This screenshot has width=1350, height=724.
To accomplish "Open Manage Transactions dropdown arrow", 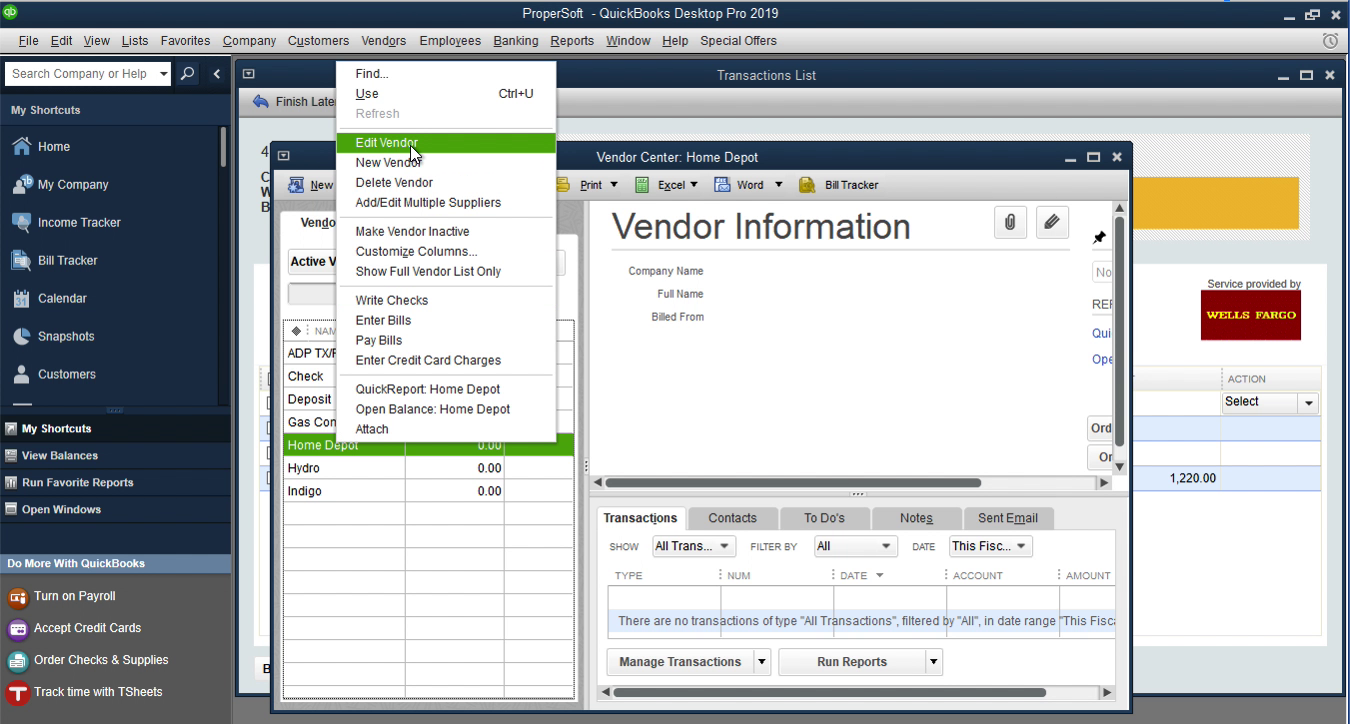I will coord(762,662).
